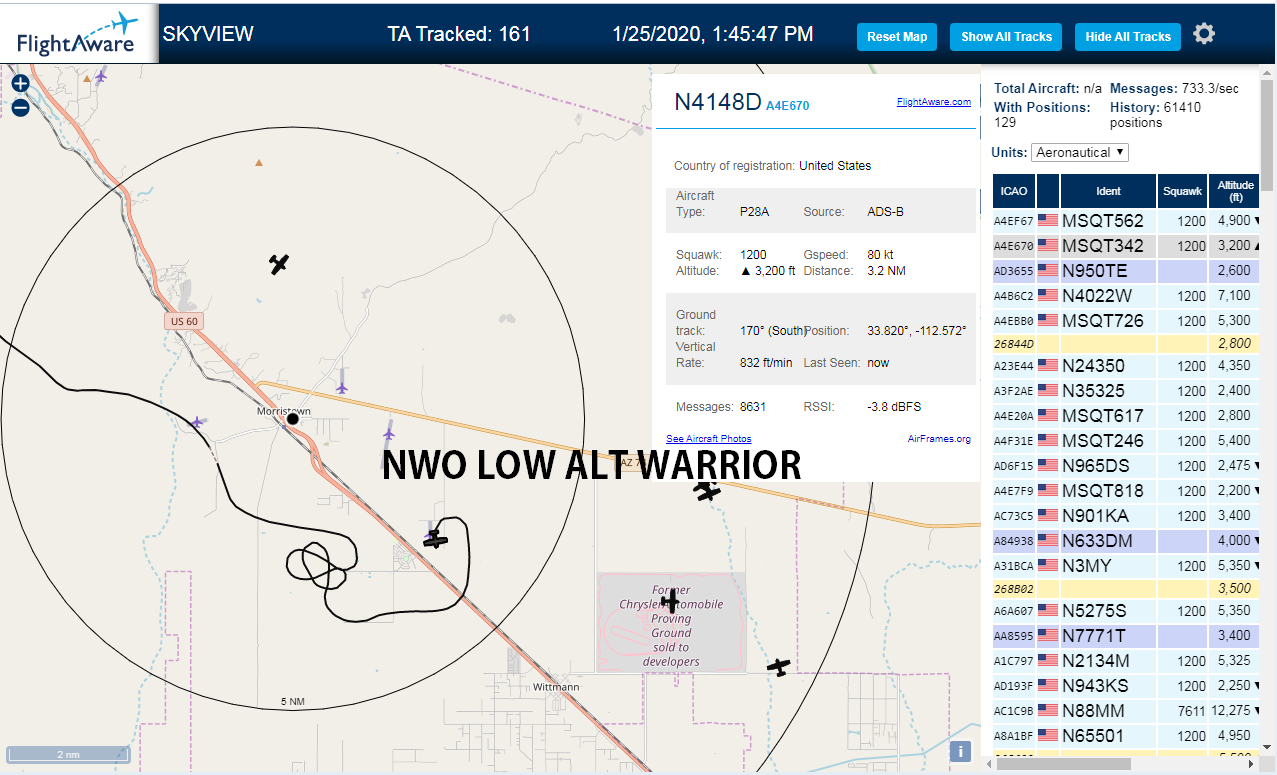
Task: Select N901KA row in aircraft table
Action: pos(1127,515)
